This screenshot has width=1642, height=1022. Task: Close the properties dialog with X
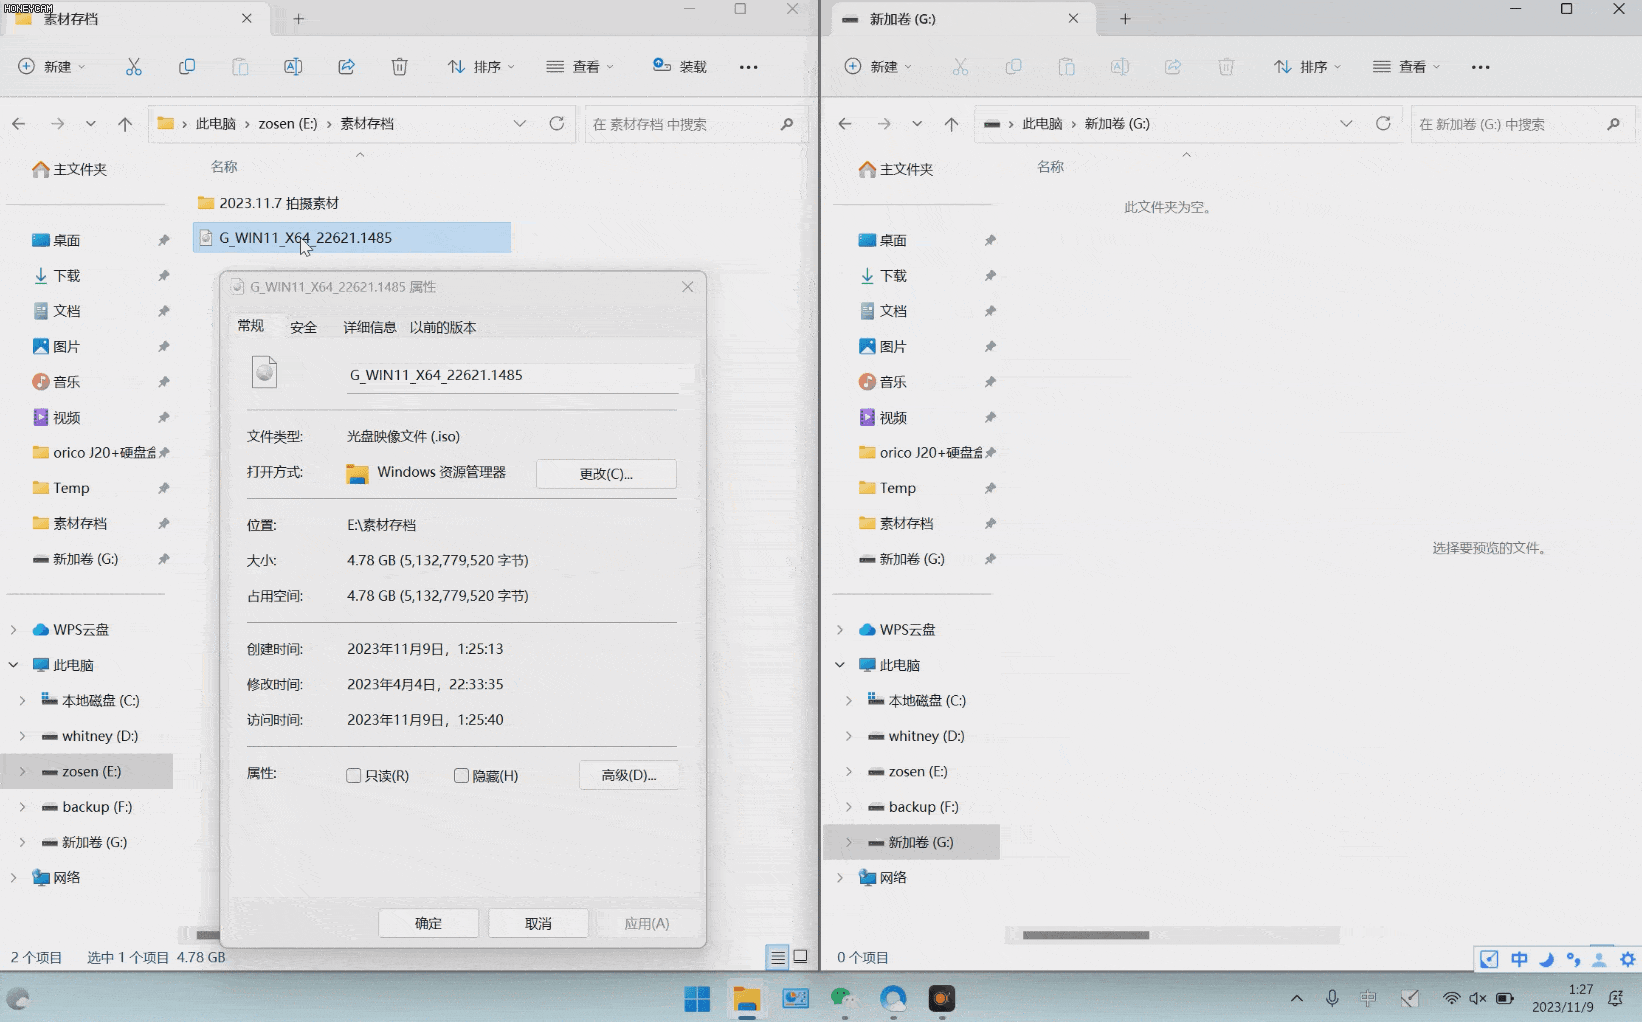tap(687, 287)
